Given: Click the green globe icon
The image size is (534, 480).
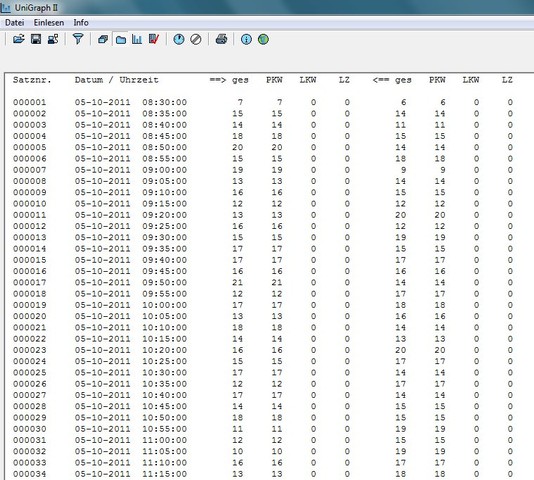Looking at the screenshot, I should coord(263,40).
